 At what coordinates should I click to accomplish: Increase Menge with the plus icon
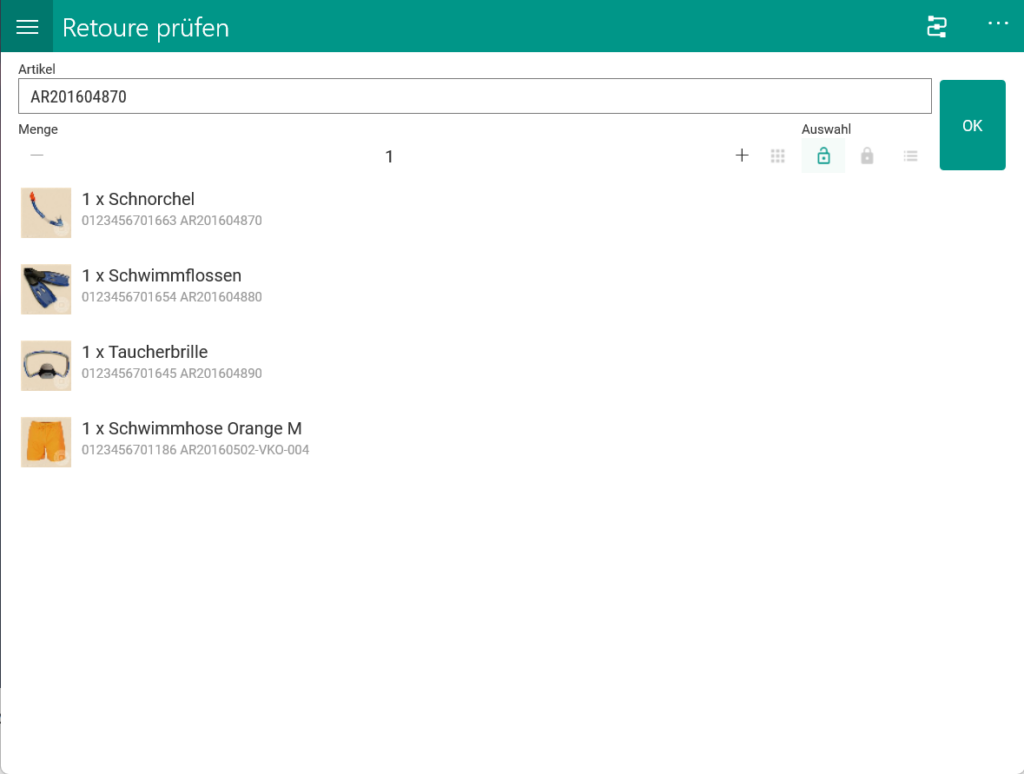tap(742, 156)
